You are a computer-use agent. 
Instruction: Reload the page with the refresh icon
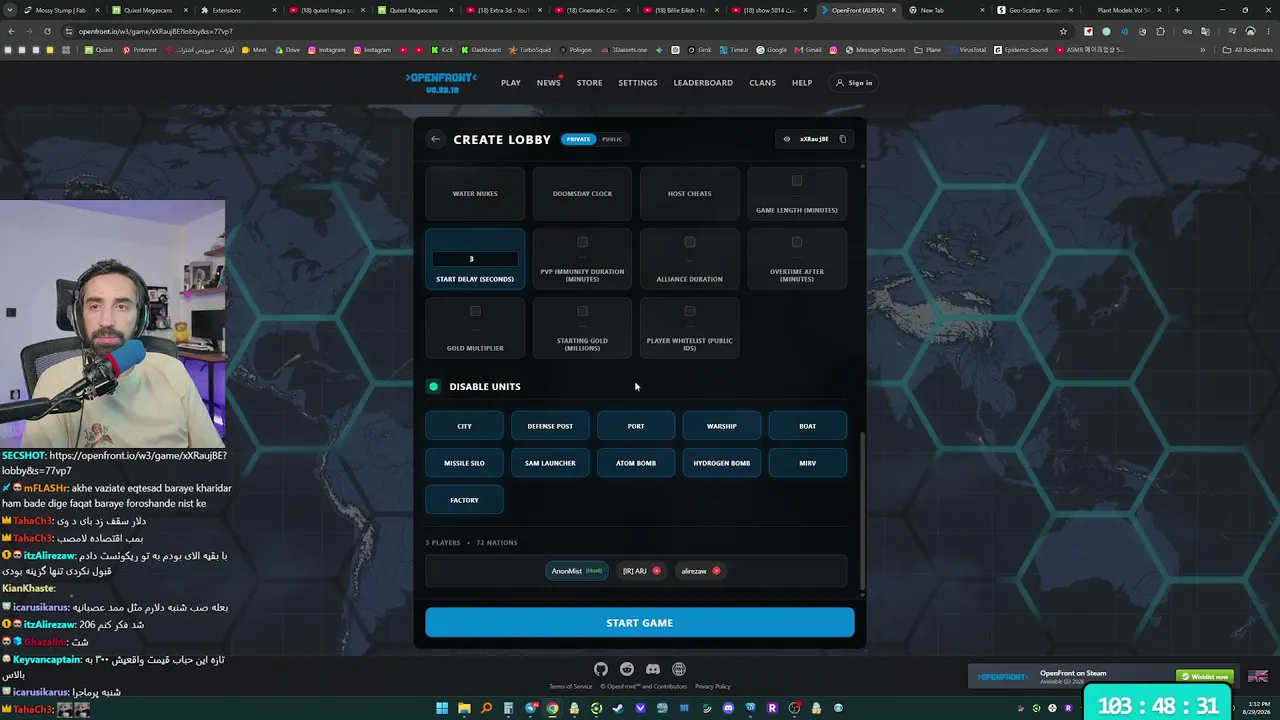tap(45, 31)
